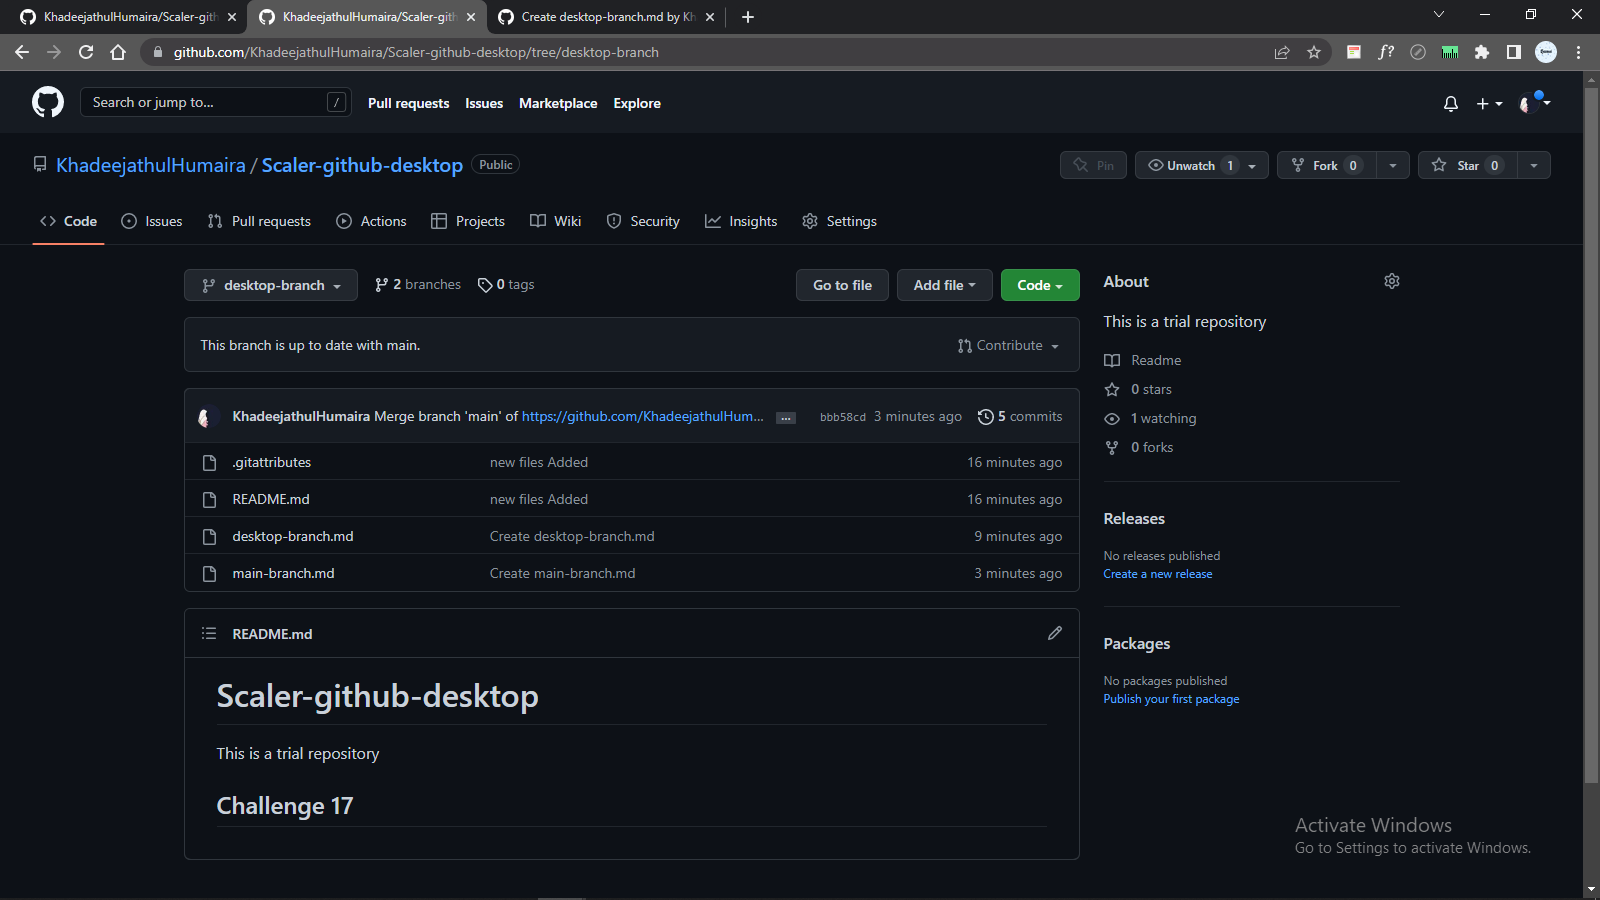Viewport: 1600px width, 900px height.
Task: Open About settings via the gear icon
Action: pyautogui.click(x=1392, y=281)
